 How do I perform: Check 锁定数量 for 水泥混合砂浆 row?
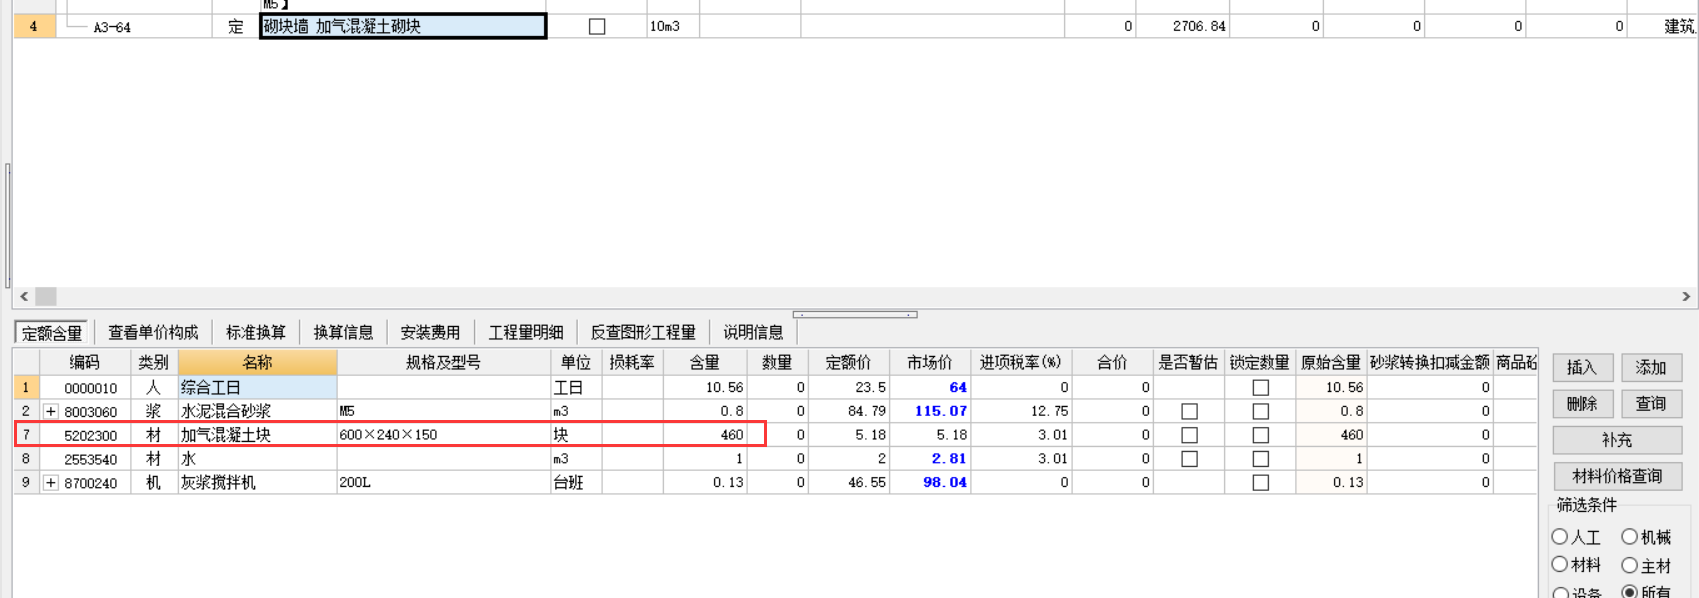[x=1260, y=411]
